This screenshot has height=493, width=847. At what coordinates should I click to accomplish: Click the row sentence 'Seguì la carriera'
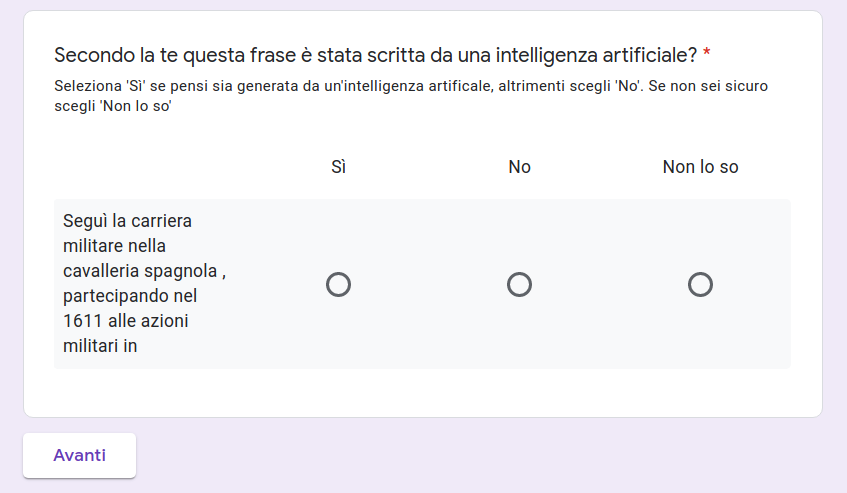click(127, 221)
